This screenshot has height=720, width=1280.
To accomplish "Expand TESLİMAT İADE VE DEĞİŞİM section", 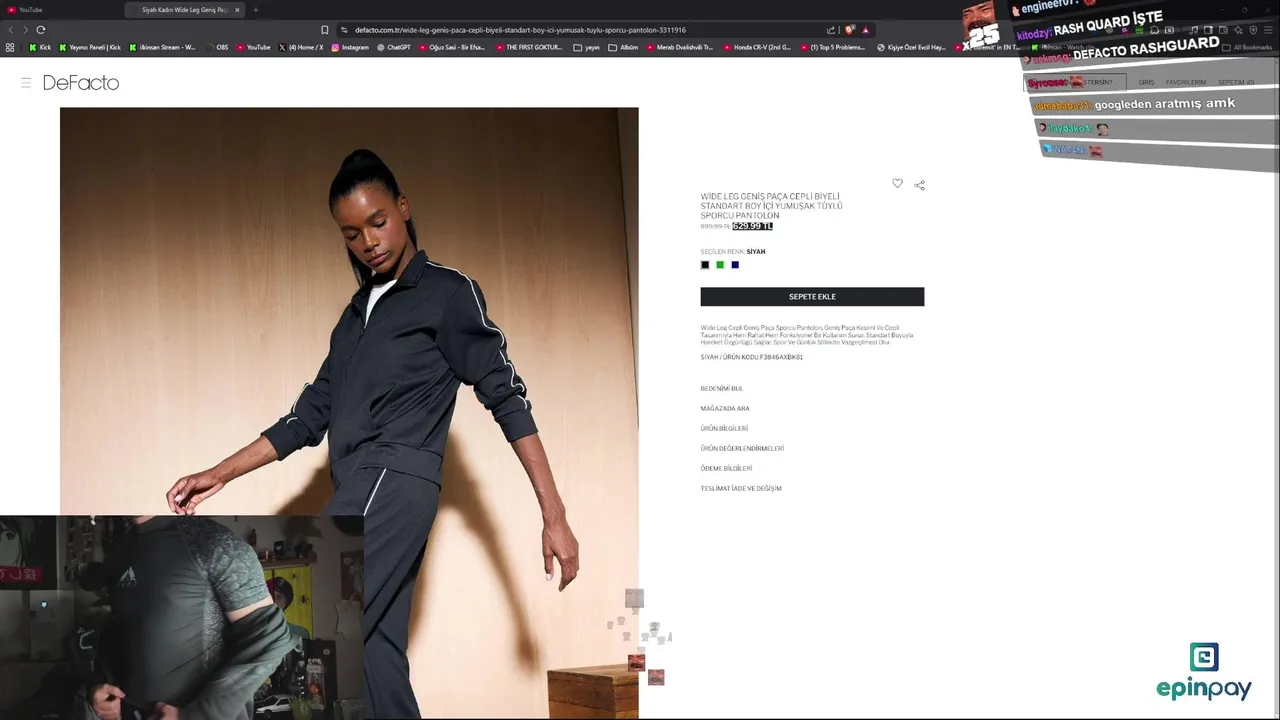I will pyautogui.click(x=741, y=489).
